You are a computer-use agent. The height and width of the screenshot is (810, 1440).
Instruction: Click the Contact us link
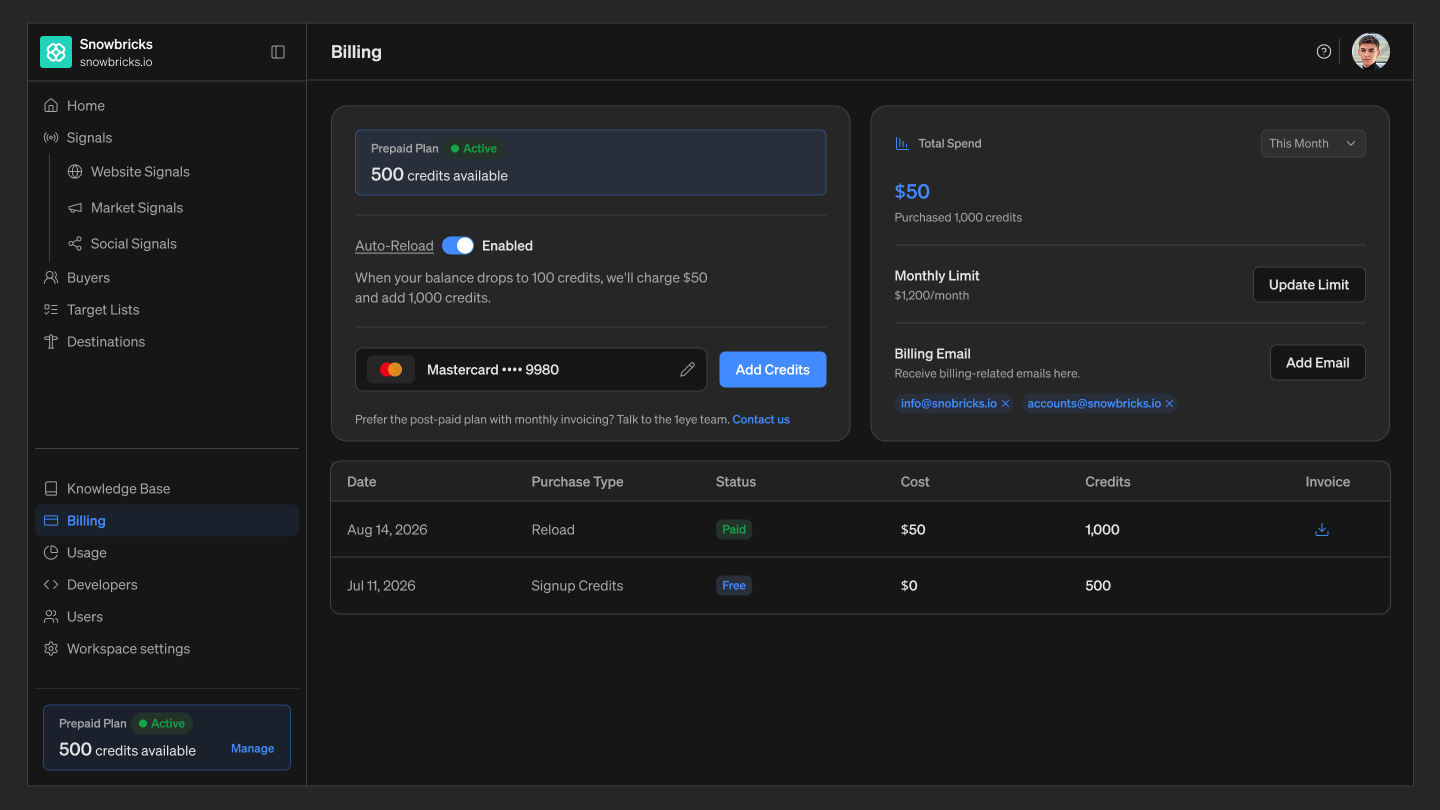(761, 420)
